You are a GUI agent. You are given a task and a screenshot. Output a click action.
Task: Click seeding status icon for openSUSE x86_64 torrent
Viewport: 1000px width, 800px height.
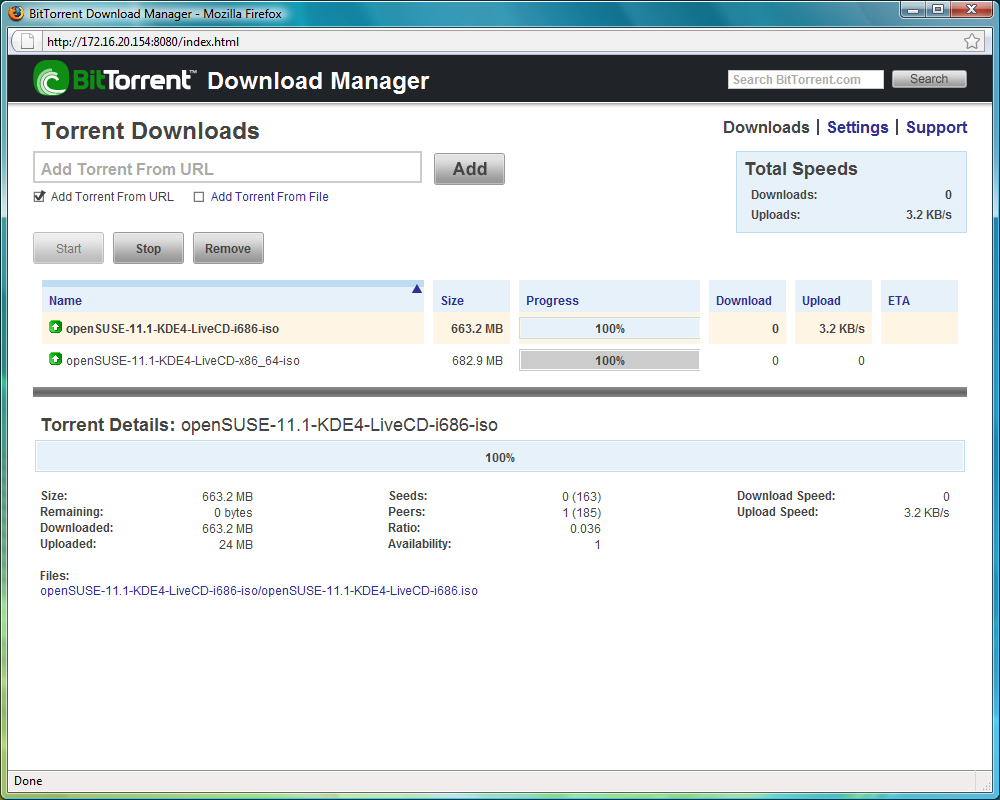[55, 359]
